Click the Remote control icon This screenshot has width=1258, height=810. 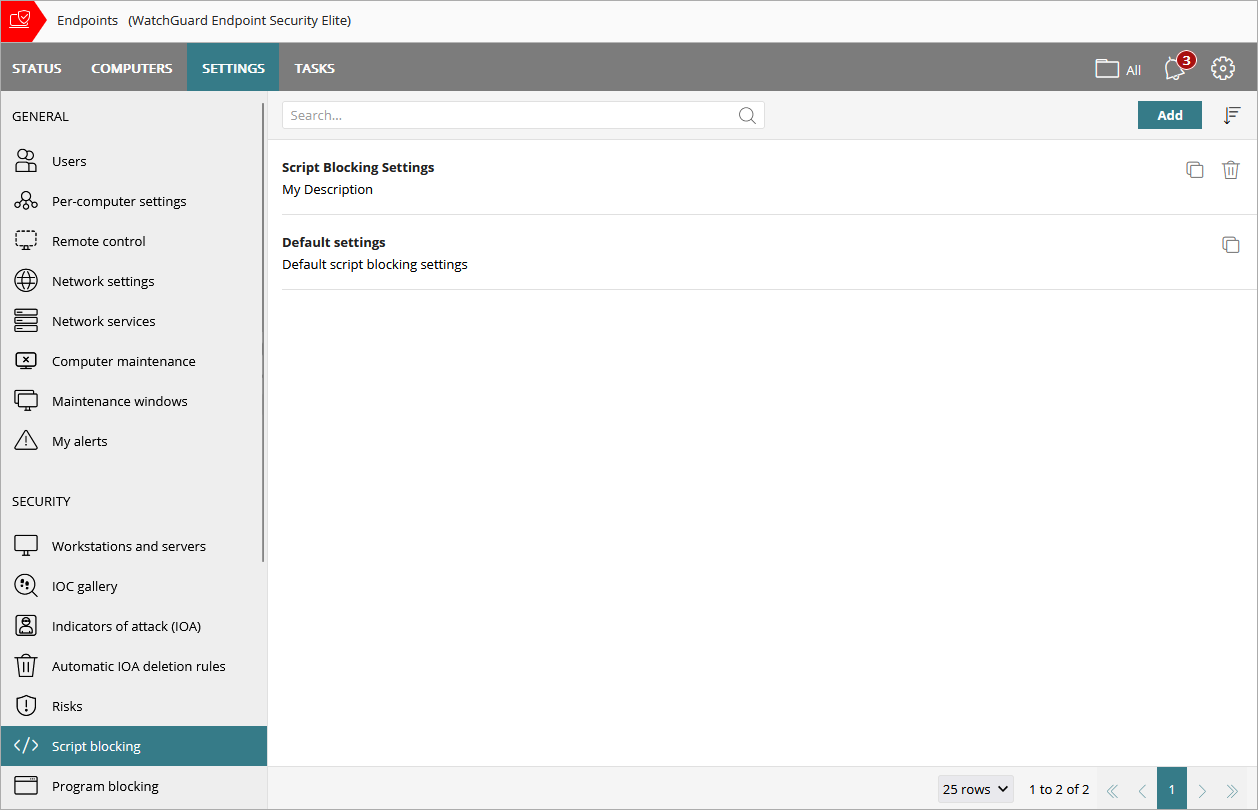pyautogui.click(x=26, y=241)
